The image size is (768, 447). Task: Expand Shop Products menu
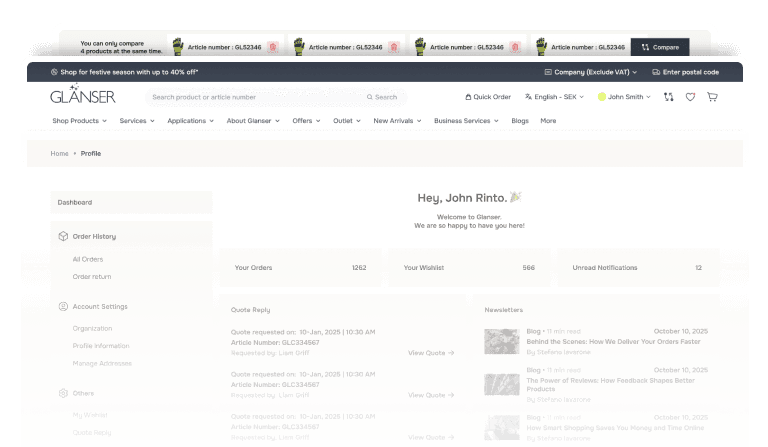[x=79, y=120]
